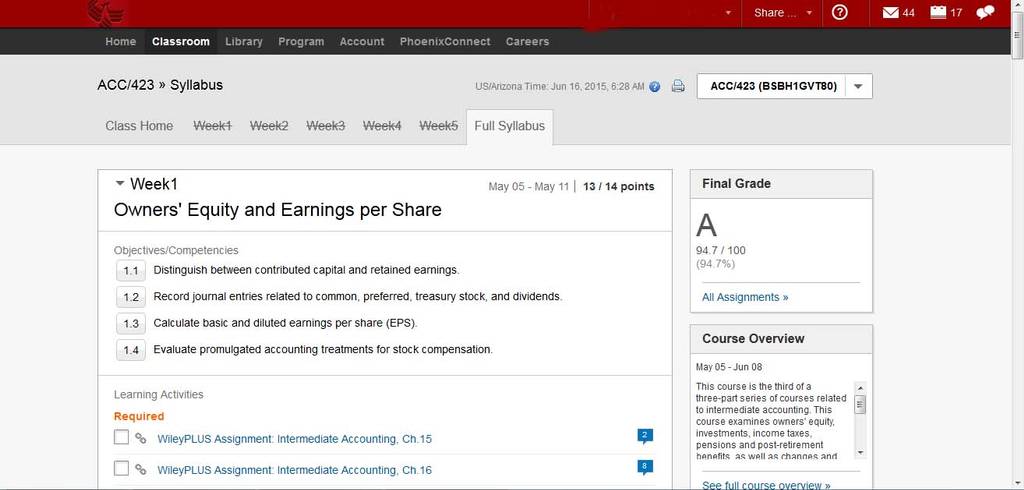This screenshot has height=490, width=1024.
Task: Switch to the Class Home tab
Action: tap(139, 126)
